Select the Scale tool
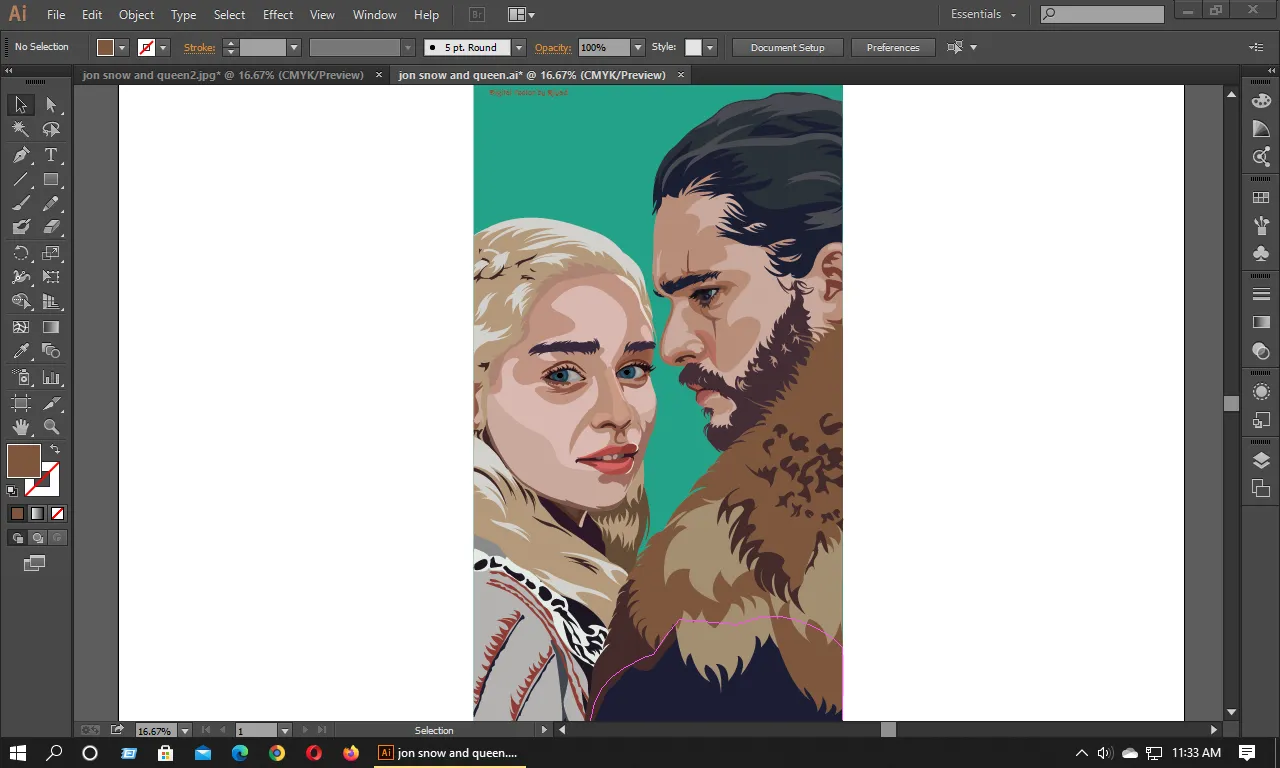The height and width of the screenshot is (768, 1280). [52, 253]
